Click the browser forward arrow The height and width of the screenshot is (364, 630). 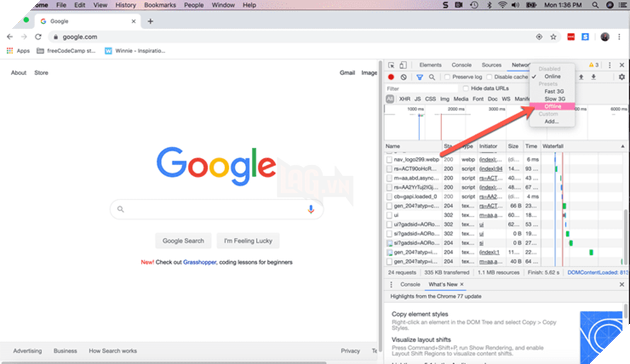pyautogui.click(x=24, y=37)
